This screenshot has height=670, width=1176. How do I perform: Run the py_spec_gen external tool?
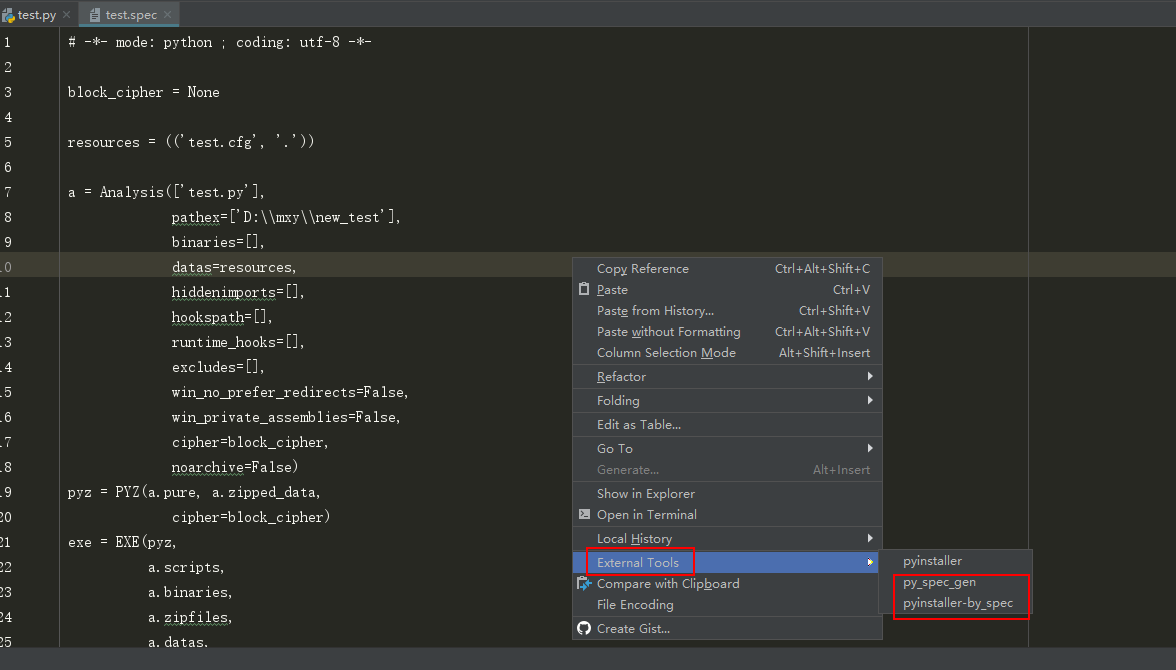(939, 581)
